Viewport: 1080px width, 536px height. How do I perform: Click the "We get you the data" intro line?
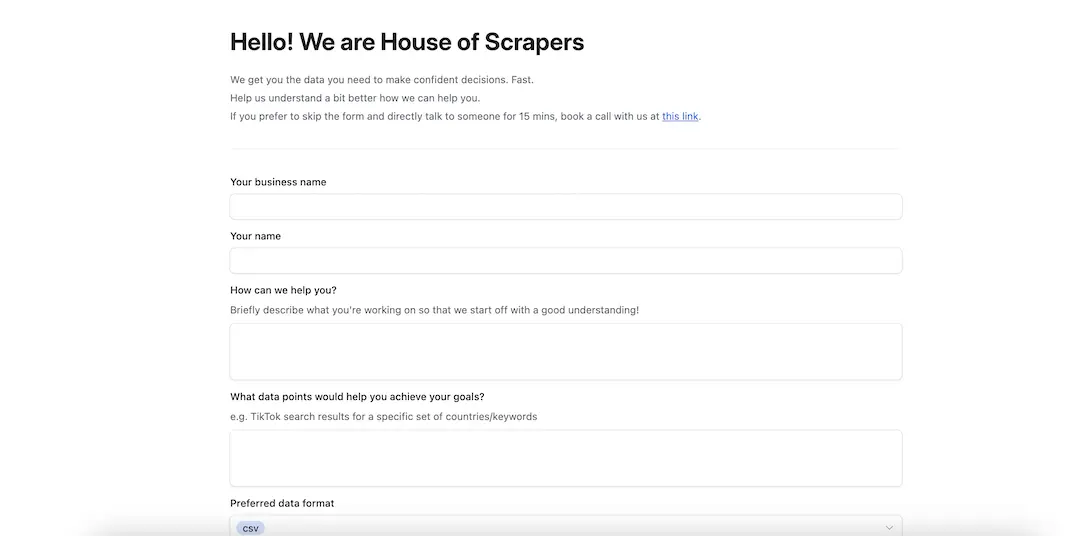(x=382, y=80)
